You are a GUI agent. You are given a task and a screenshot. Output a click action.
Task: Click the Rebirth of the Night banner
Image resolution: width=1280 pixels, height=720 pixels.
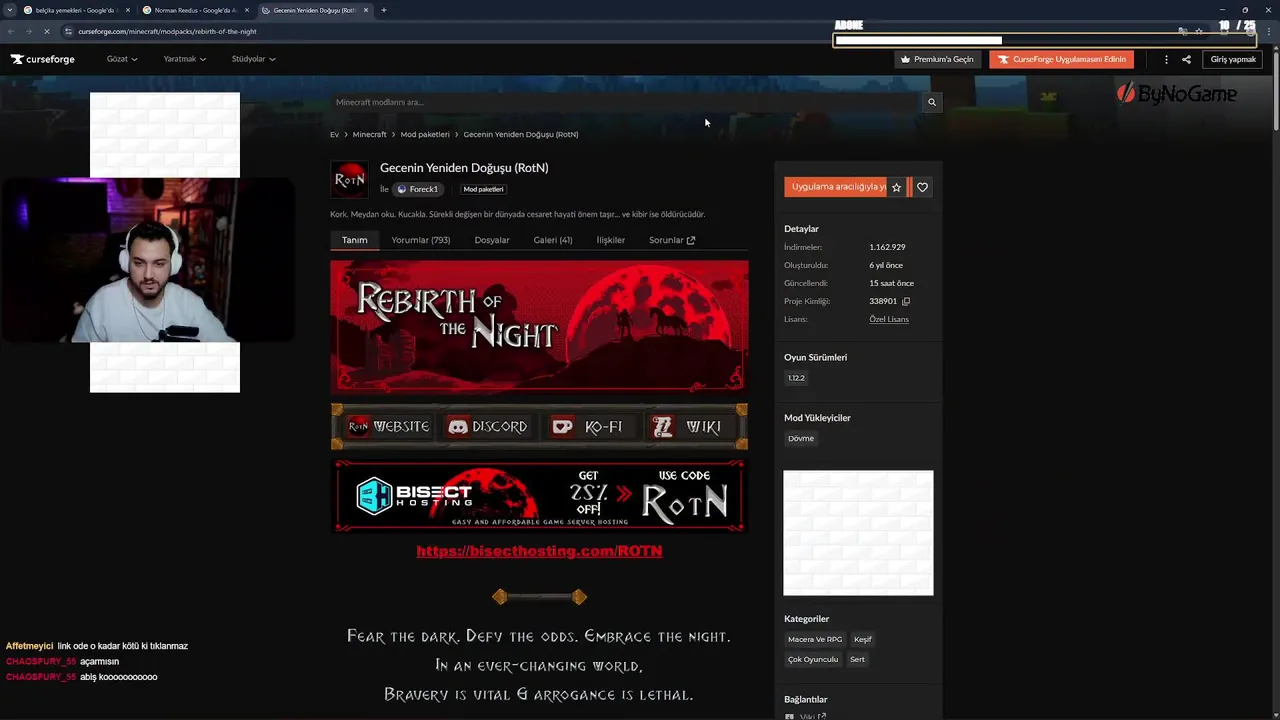(x=539, y=326)
